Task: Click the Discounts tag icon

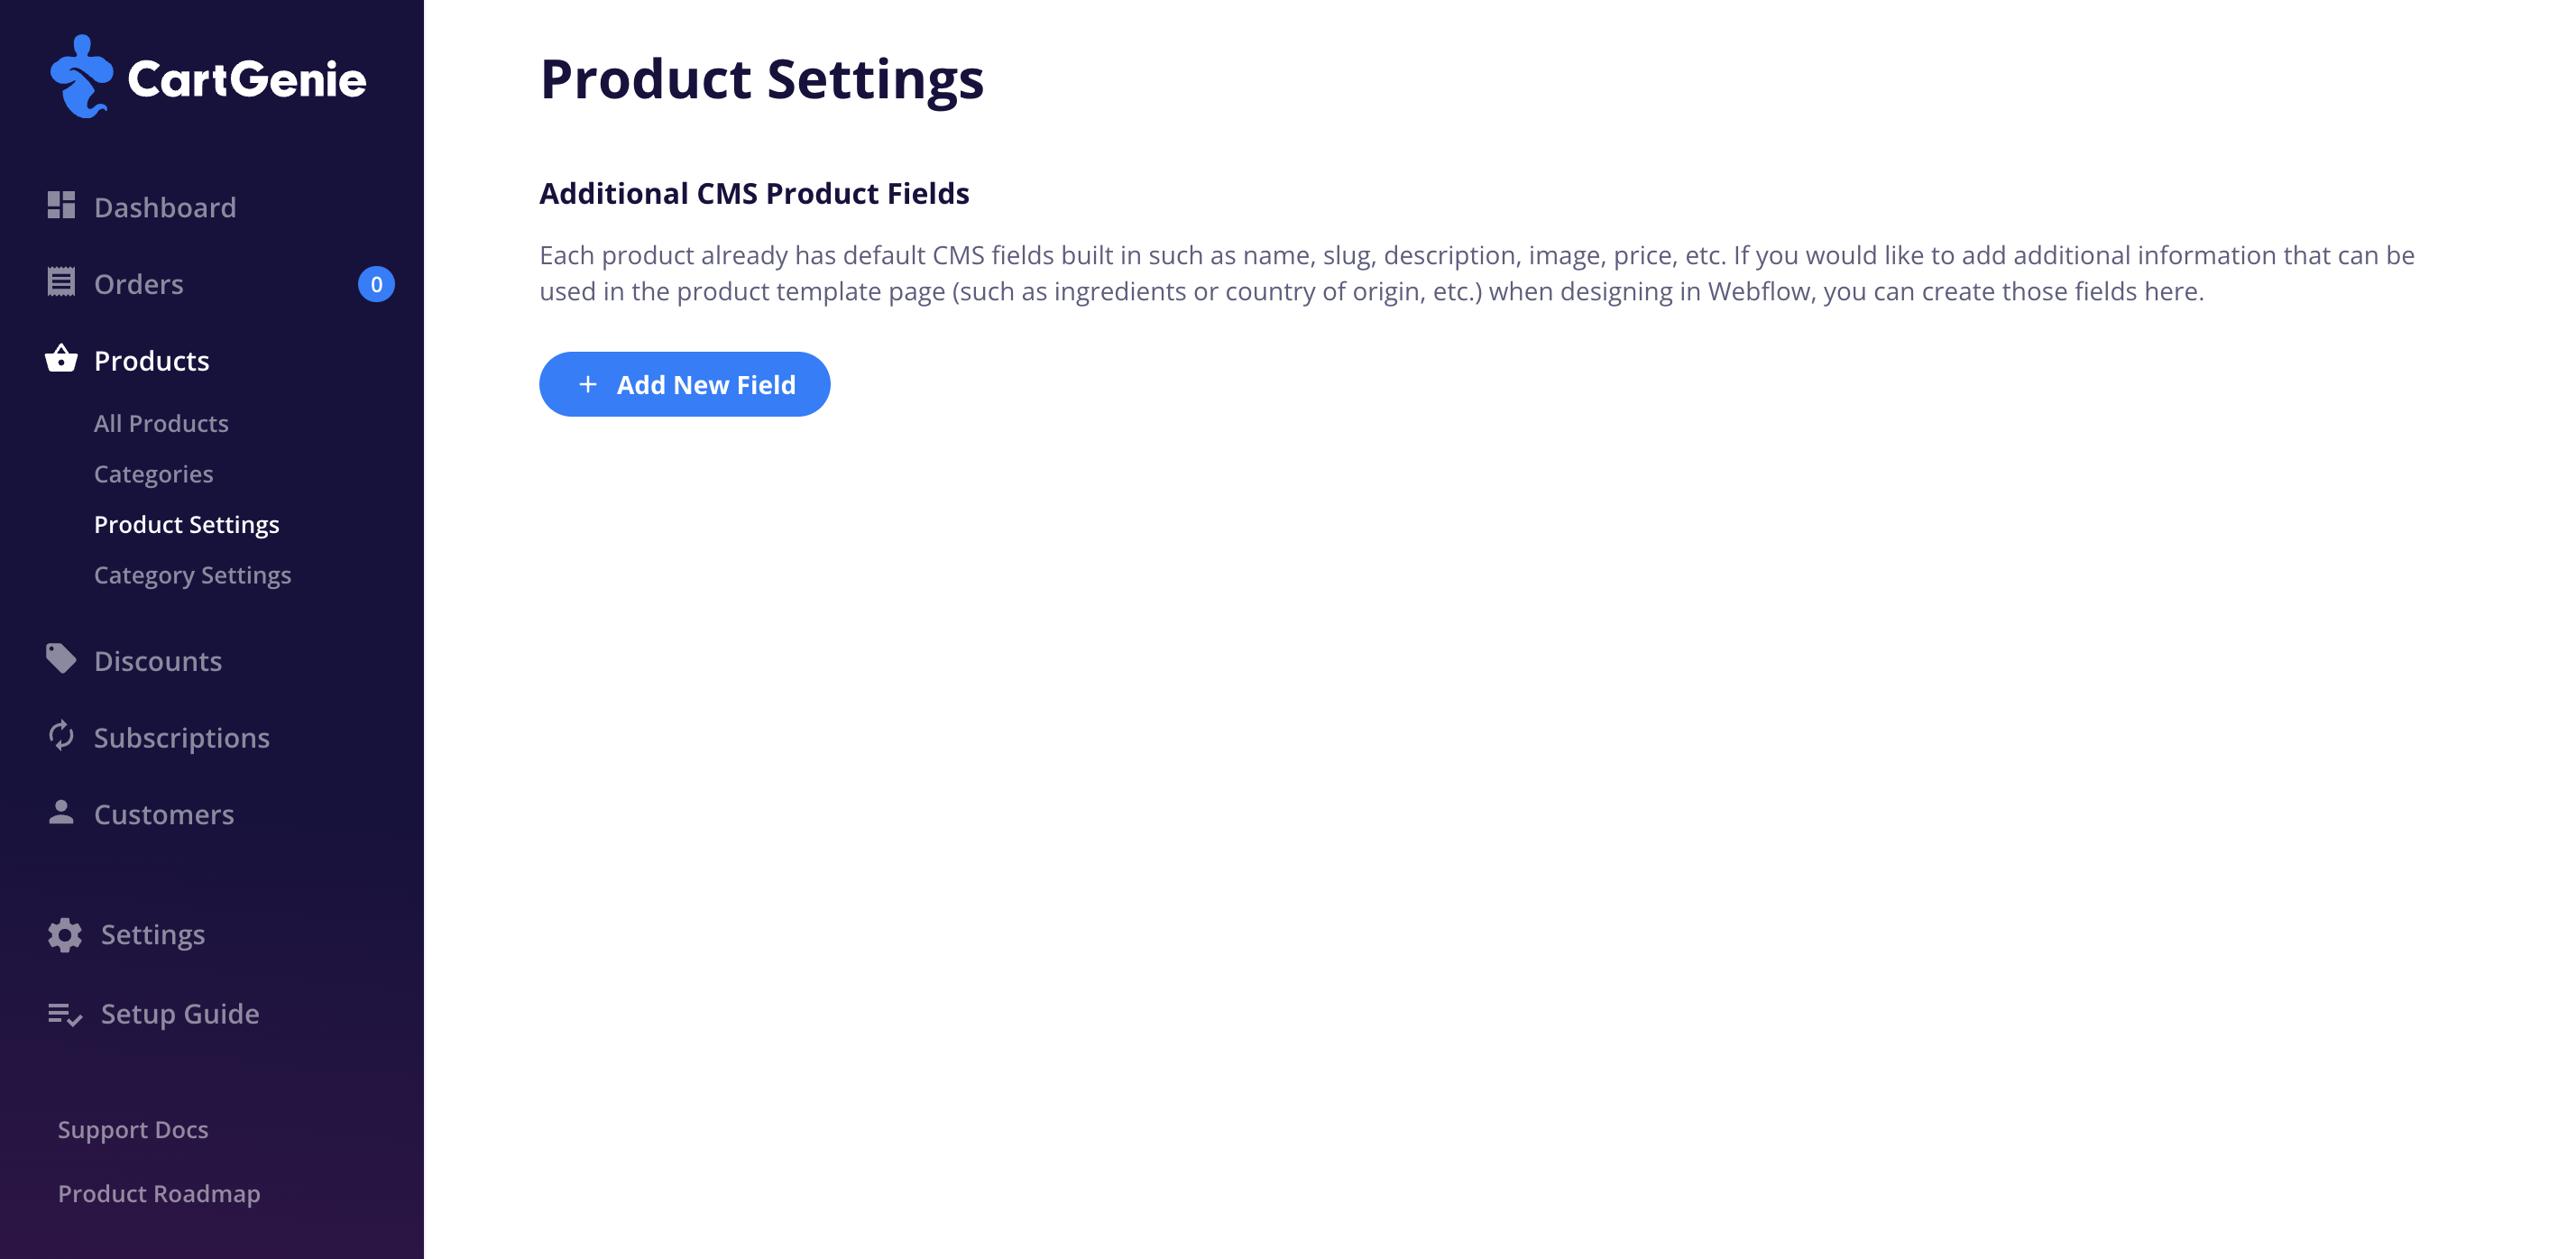Action: (61, 658)
